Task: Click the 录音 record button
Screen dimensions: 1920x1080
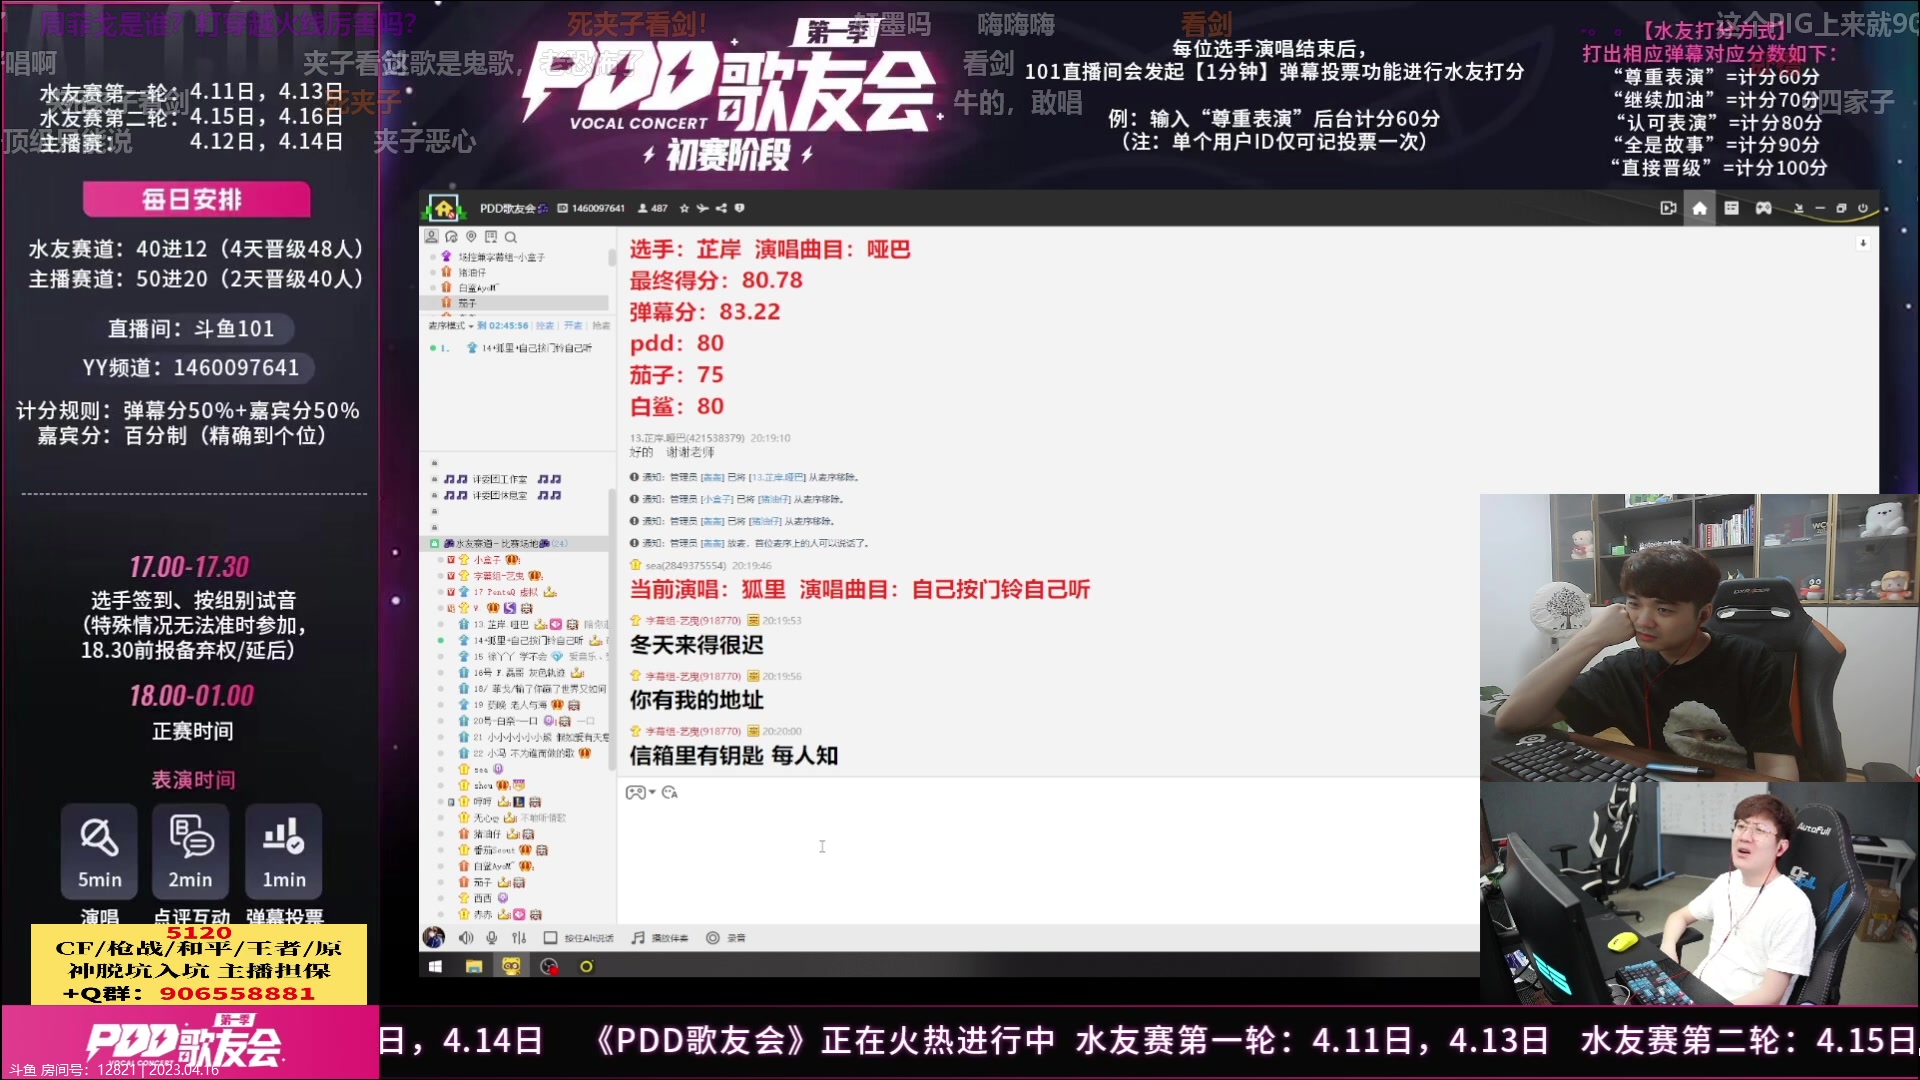Action: coord(726,938)
